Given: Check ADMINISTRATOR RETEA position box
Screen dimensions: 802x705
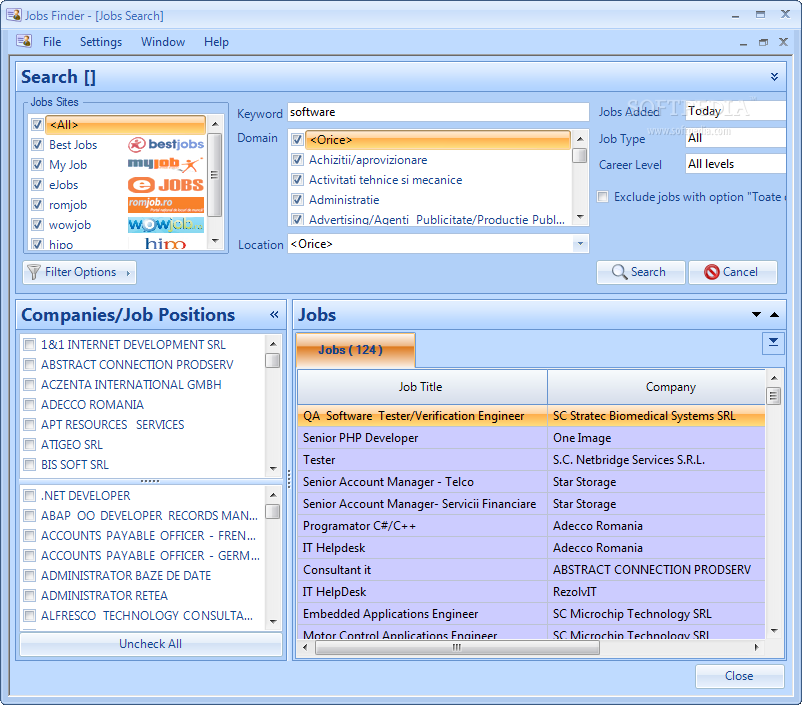Looking at the screenshot, I should (x=30, y=596).
